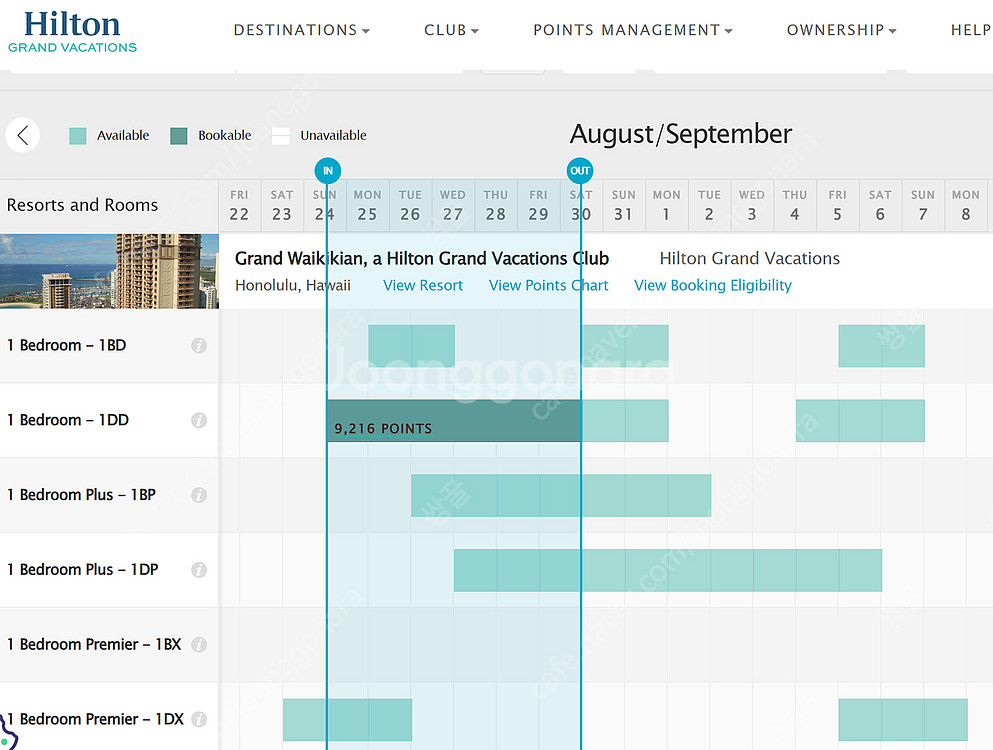Select date Thu 4 in calendar header
Image resolution: width=993 pixels, height=750 pixels.
tap(795, 205)
